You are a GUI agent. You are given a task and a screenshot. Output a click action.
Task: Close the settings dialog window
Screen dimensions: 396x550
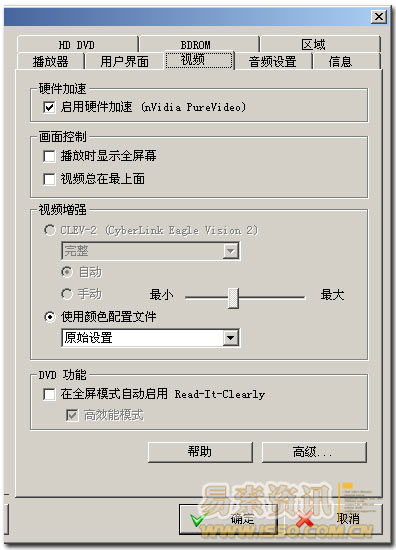coord(379,16)
